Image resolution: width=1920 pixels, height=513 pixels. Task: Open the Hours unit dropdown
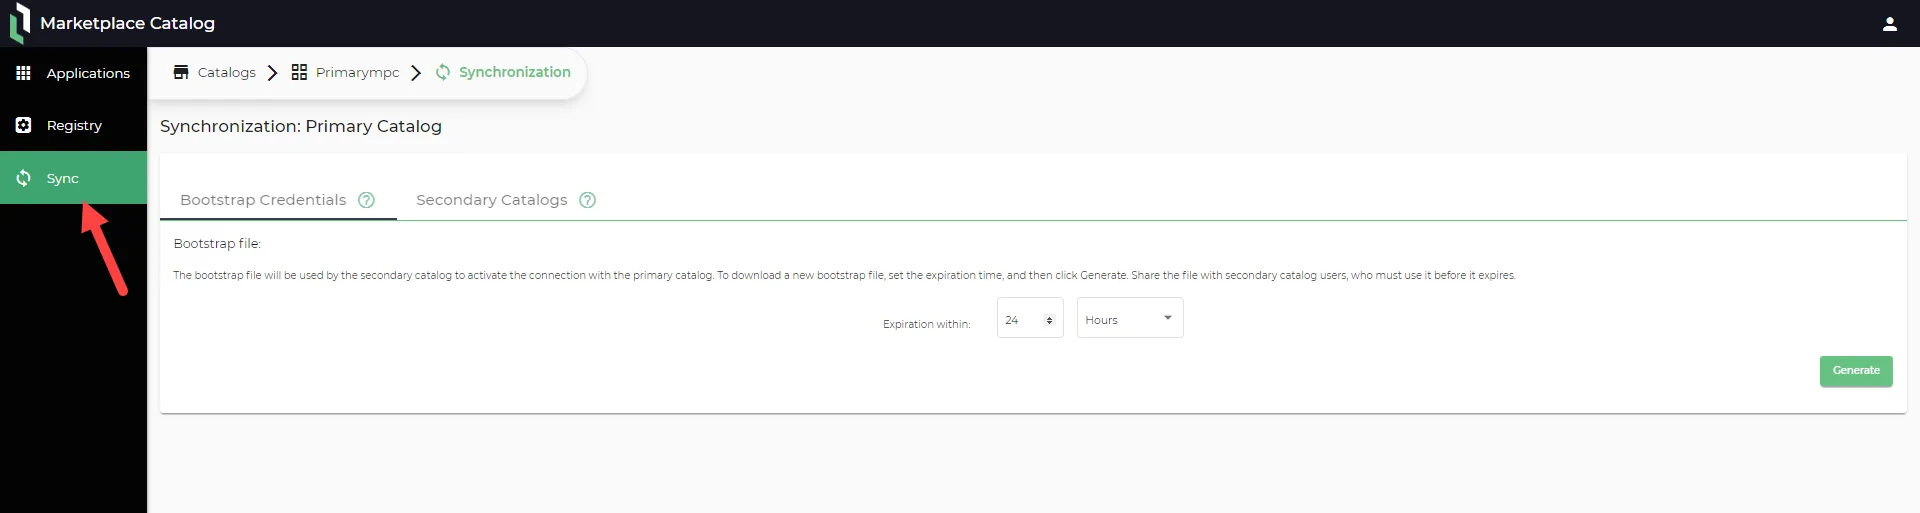1130,318
